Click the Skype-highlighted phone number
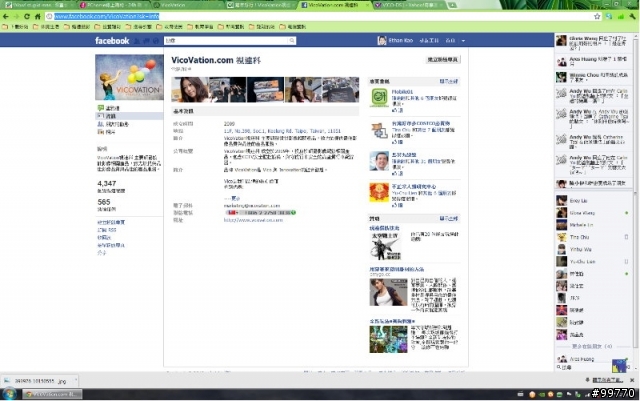This screenshot has width=640, height=401. [x=260, y=213]
